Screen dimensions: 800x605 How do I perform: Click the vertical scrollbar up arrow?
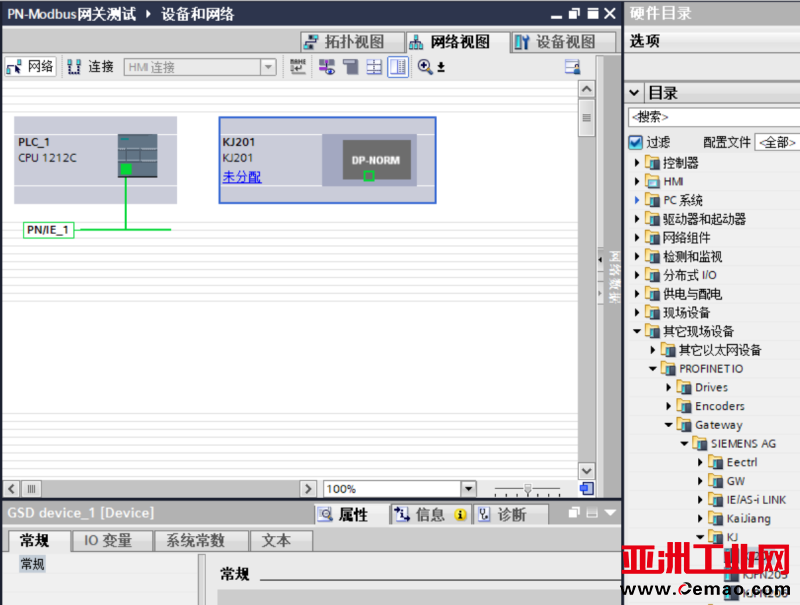[587, 89]
